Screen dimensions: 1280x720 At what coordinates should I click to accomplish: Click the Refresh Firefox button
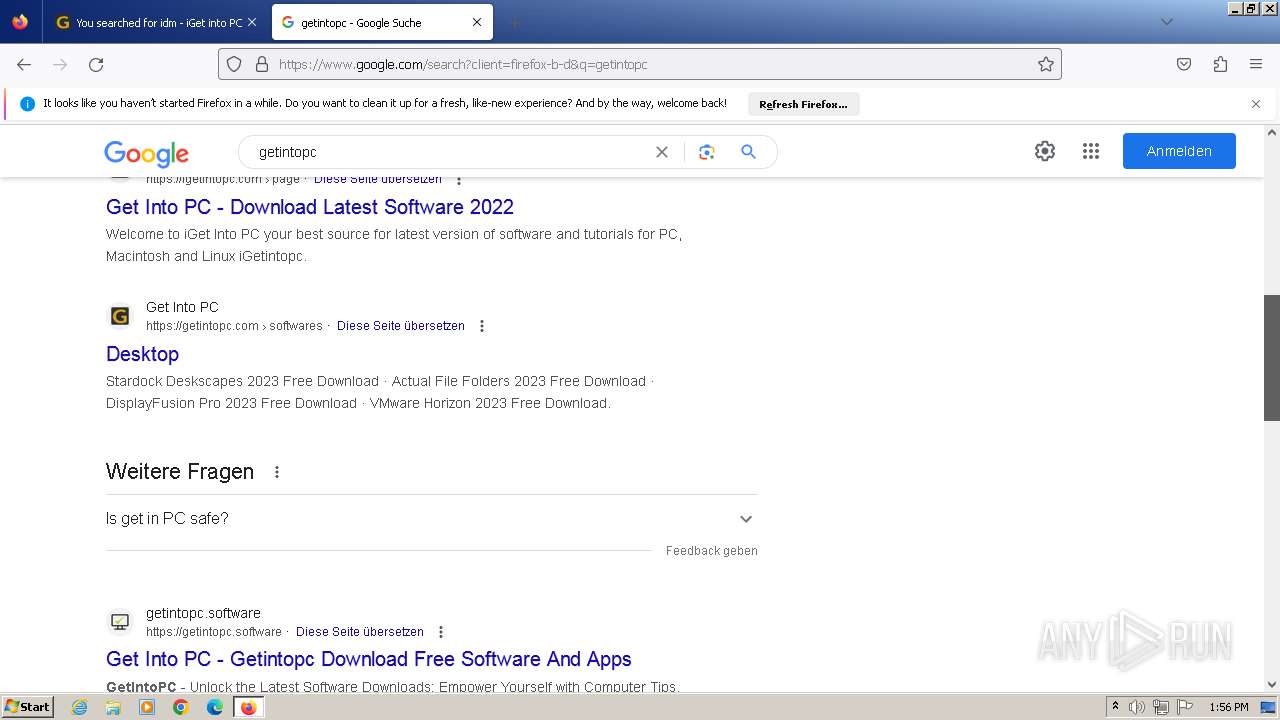click(803, 104)
